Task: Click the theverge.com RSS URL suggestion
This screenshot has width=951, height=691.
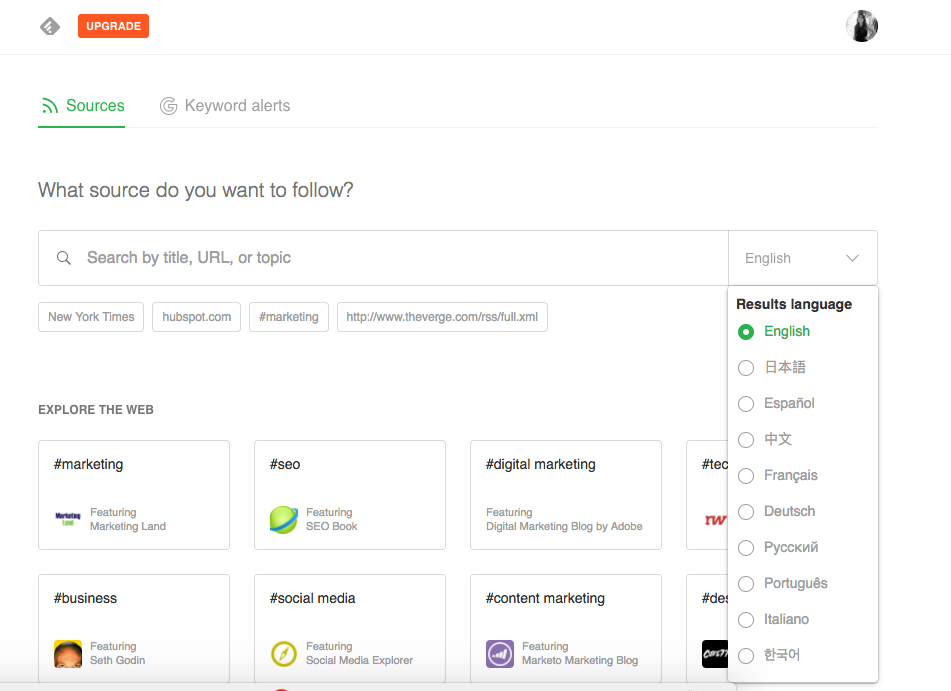Action: tap(442, 317)
